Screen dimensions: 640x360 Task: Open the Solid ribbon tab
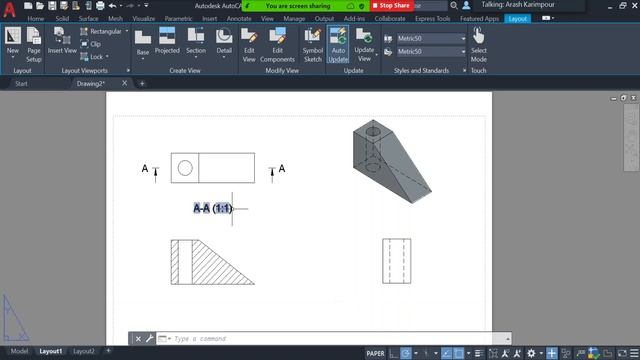62,19
